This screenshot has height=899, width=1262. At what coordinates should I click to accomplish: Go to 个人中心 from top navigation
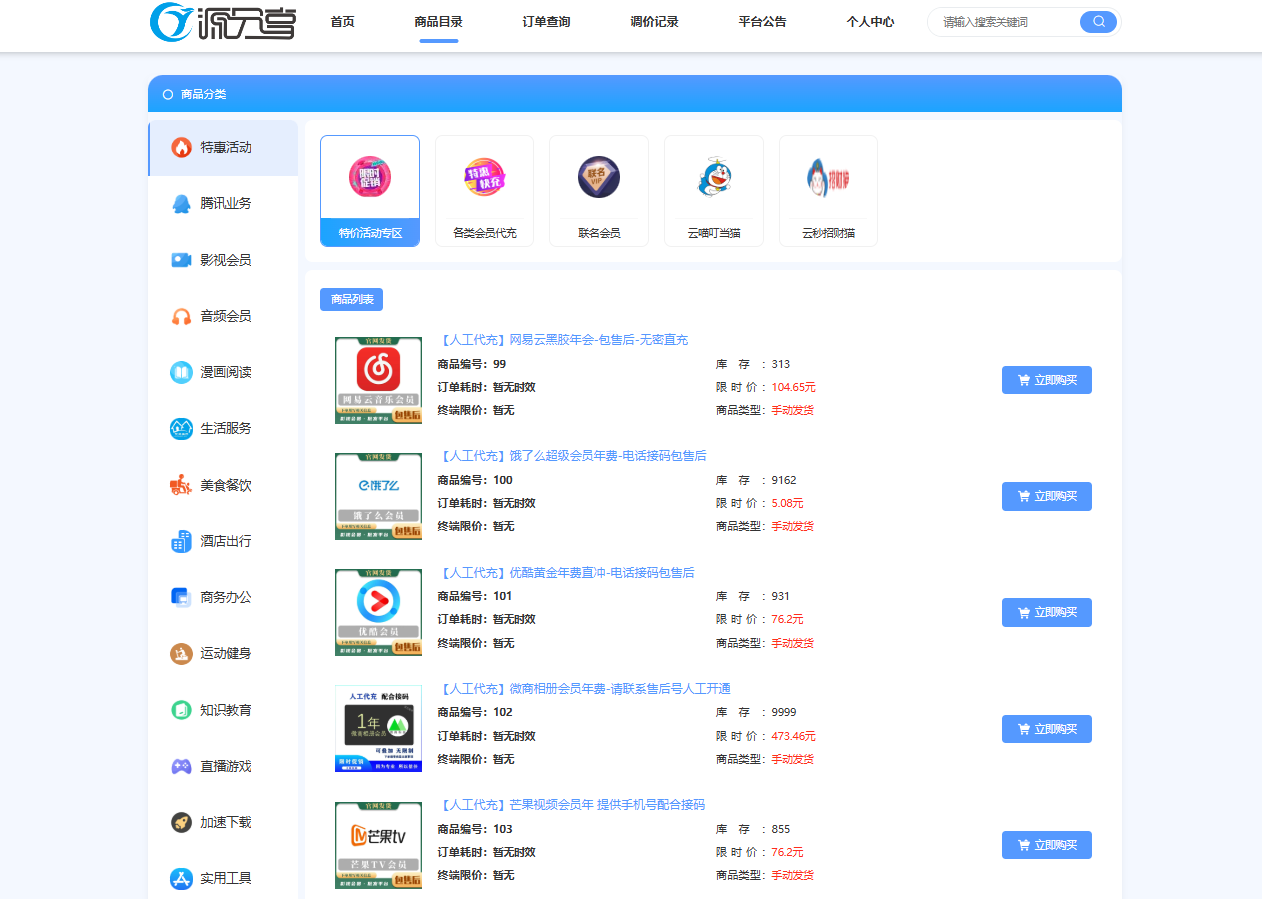pyautogui.click(x=869, y=21)
